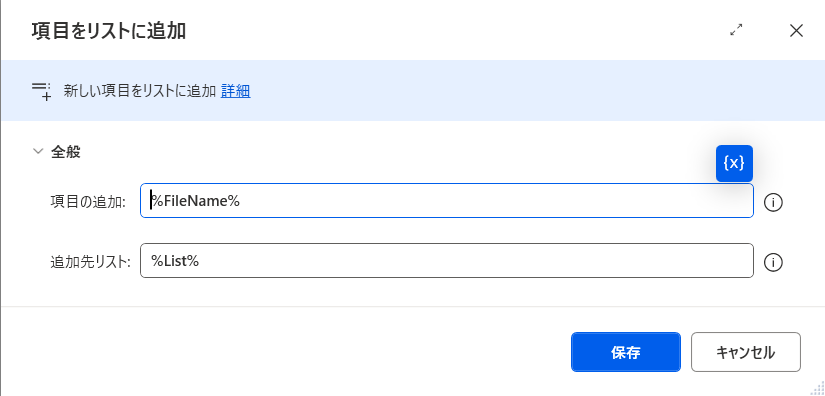Click the resize grip at the dialog corner
This screenshot has height=396, width=825.
click(817, 389)
